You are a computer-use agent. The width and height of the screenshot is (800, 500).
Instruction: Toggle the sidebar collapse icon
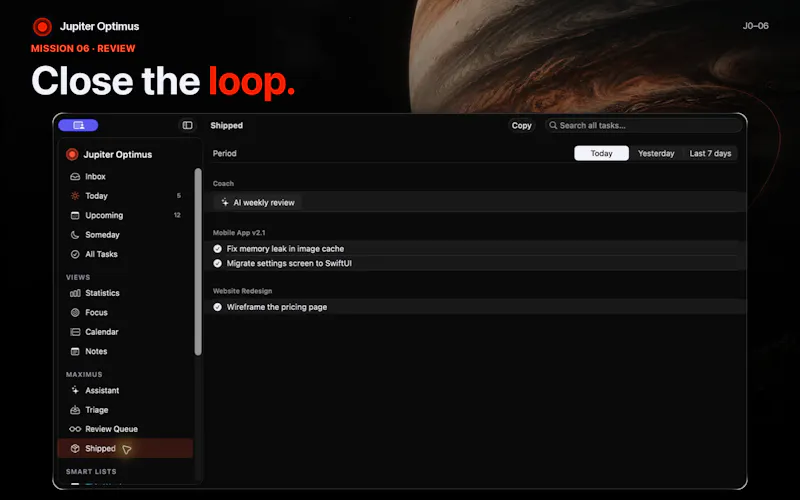(x=187, y=125)
